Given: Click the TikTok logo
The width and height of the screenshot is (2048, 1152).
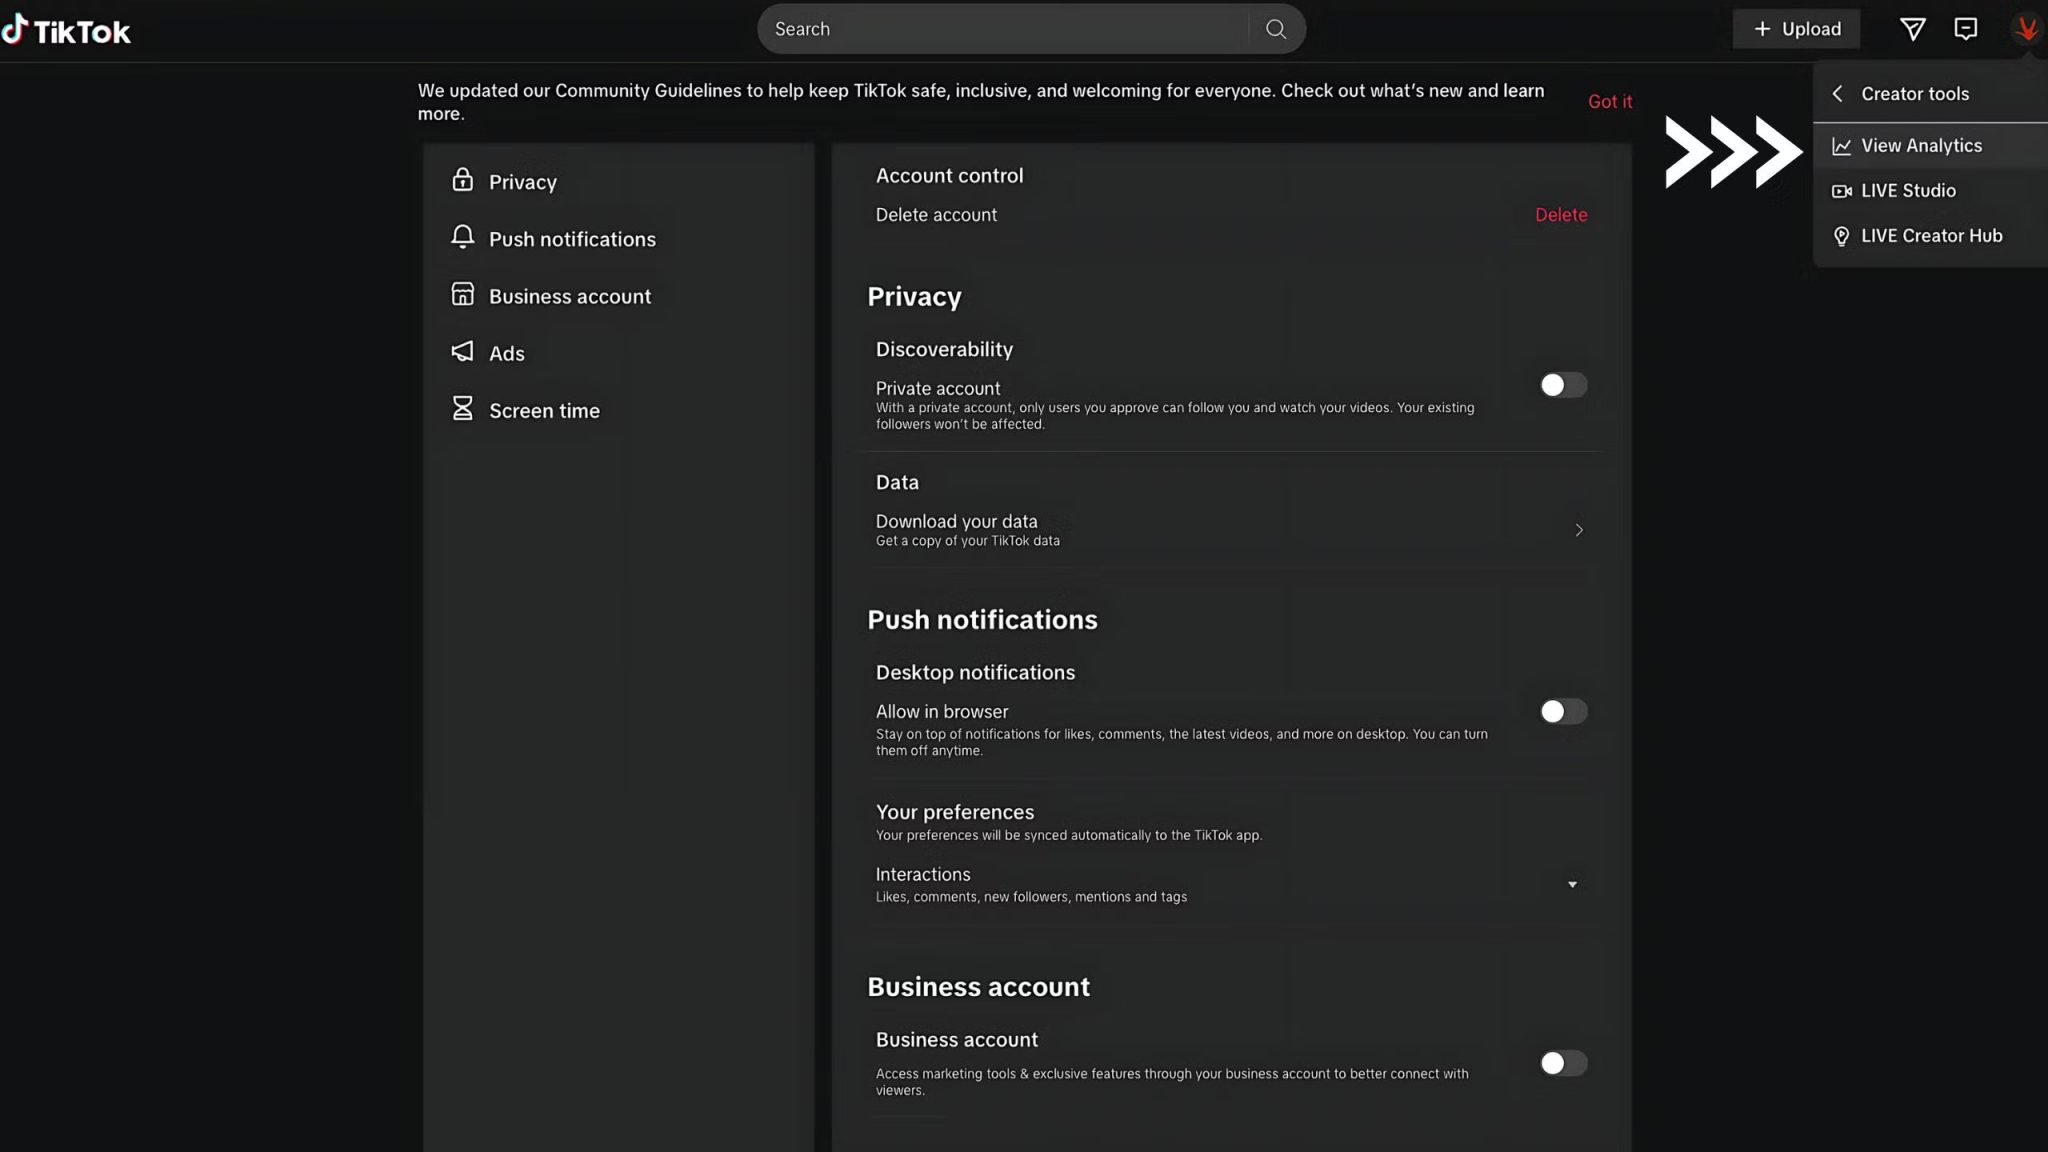Looking at the screenshot, I should tap(66, 30).
